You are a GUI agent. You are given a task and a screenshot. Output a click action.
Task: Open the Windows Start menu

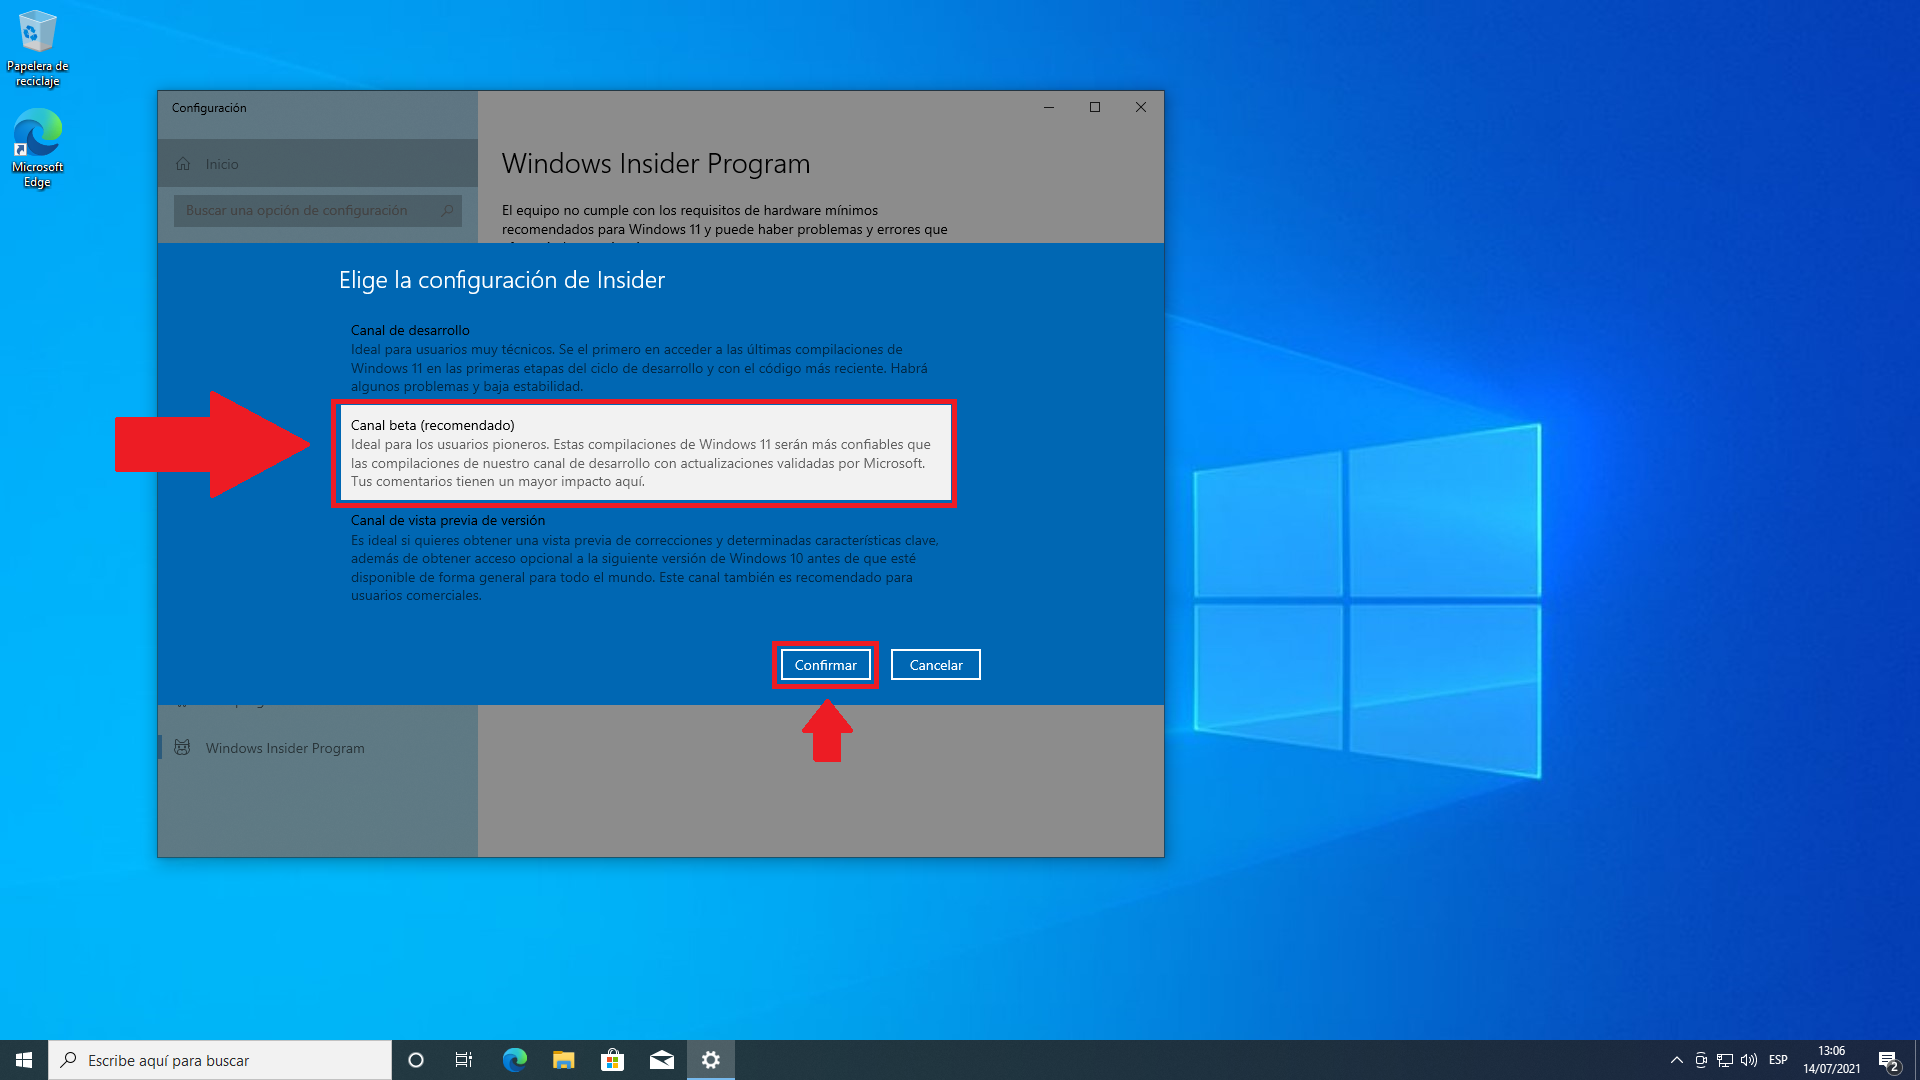click(x=24, y=1060)
